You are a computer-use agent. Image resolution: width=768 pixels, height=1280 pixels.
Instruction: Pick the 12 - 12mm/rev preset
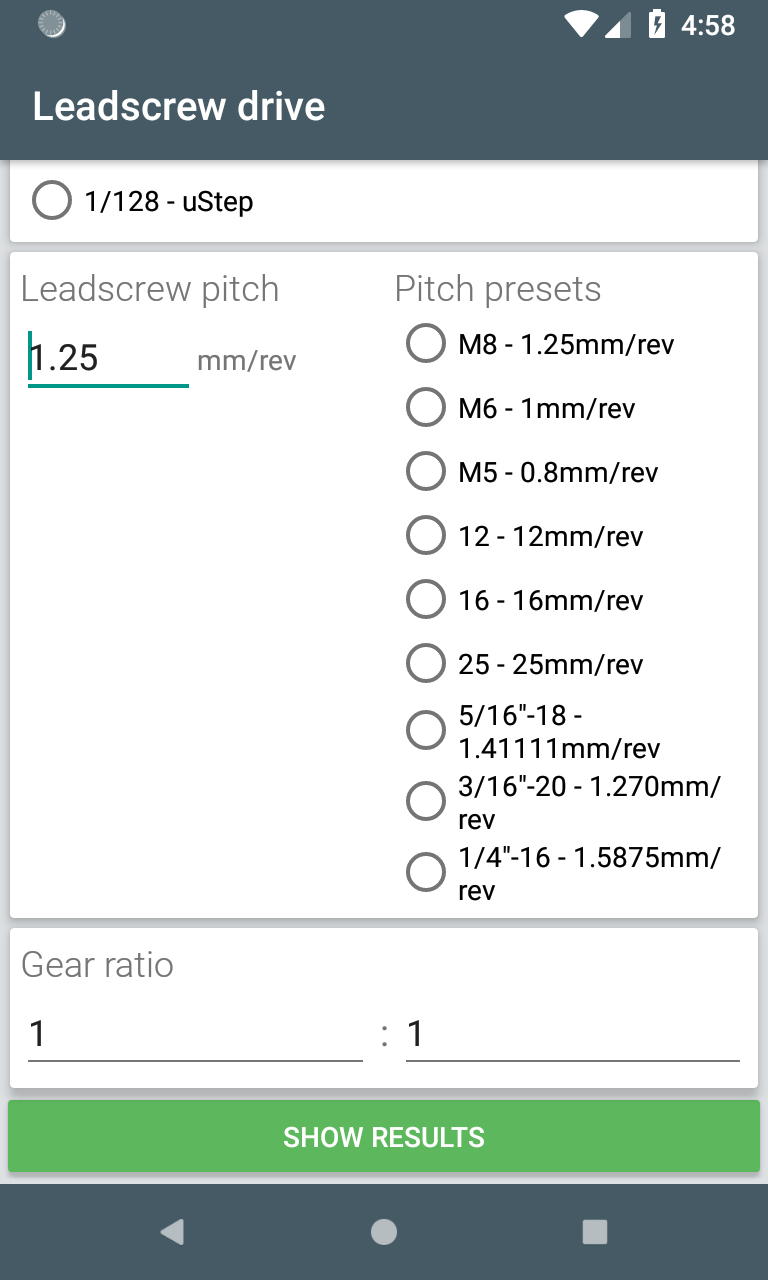pyautogui.click(x=524, y=536)
